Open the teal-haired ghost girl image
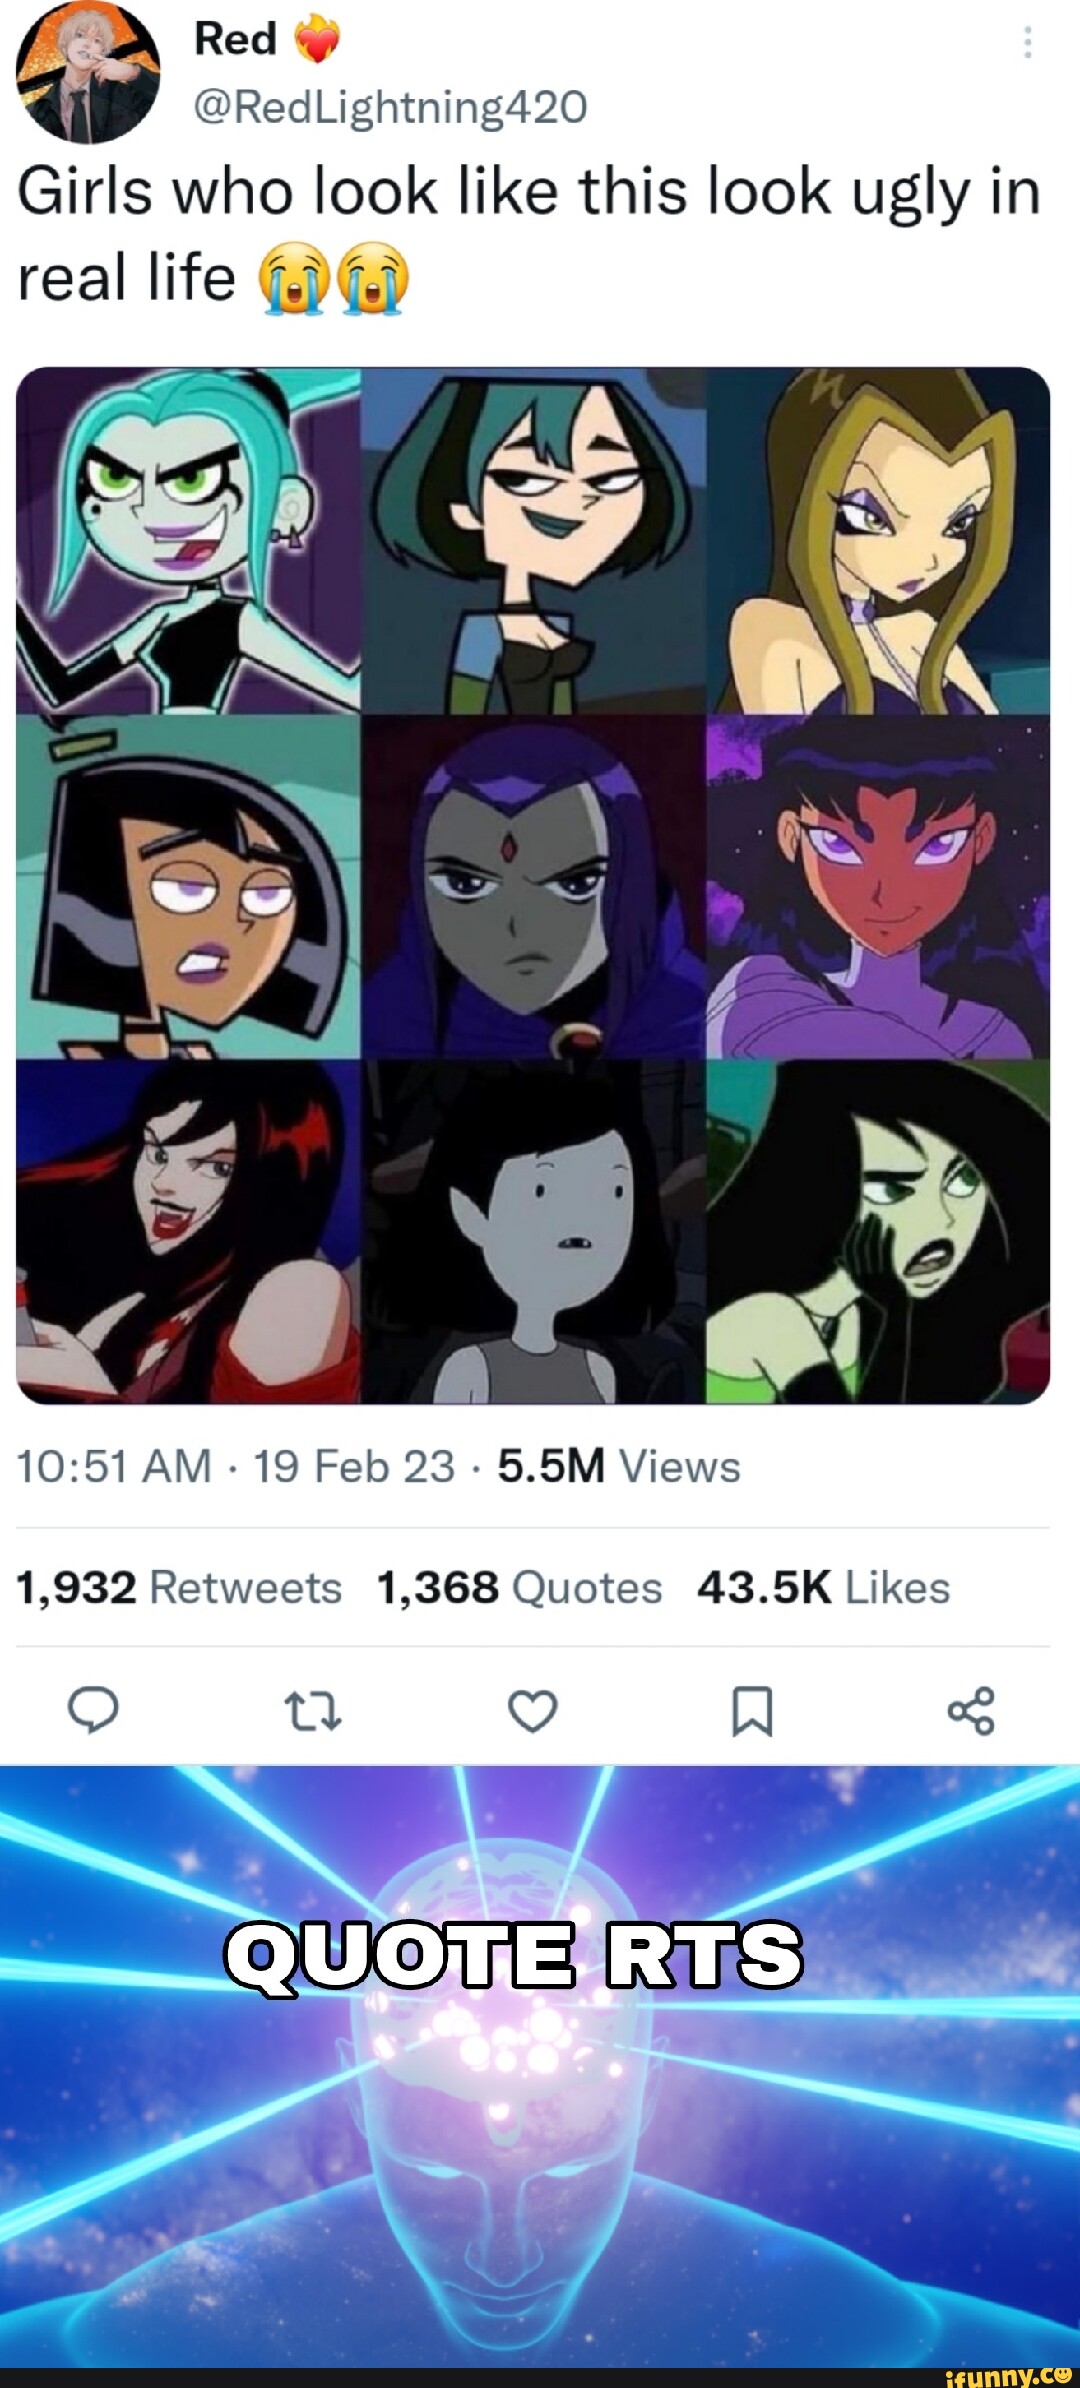Image resolution: width=1080 pixels, height=2388 pixels. coord(188,540)
